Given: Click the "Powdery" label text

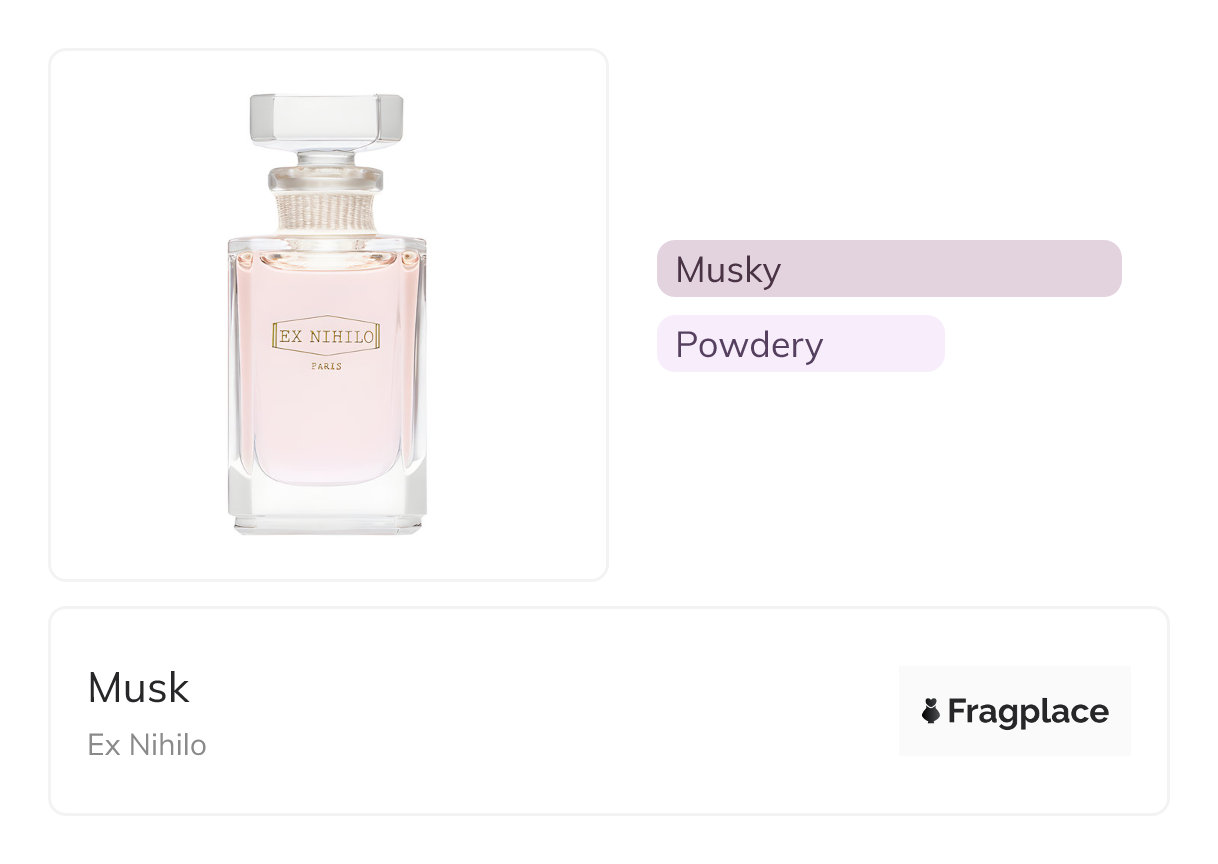Looking at the screenshot, I should click(x=749, y=345).
